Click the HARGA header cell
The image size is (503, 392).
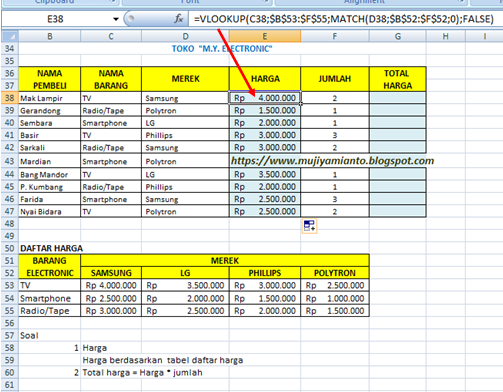[265, 79]
